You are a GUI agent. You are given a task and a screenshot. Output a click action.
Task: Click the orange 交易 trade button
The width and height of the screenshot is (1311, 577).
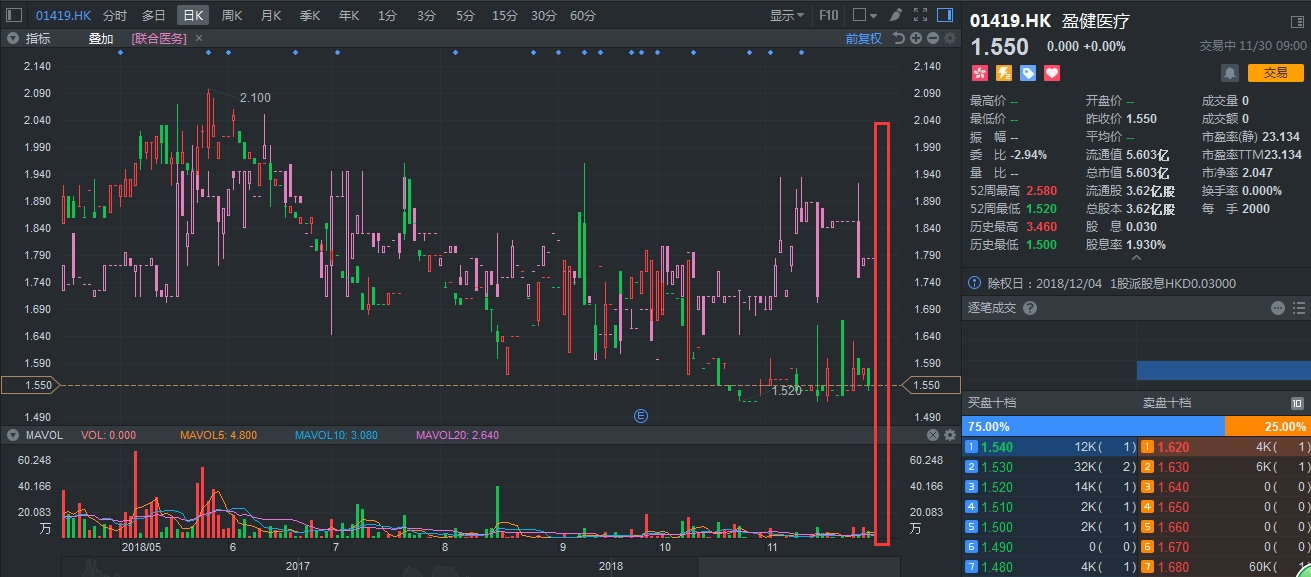pyautogui.click(x=1275, y=73)
